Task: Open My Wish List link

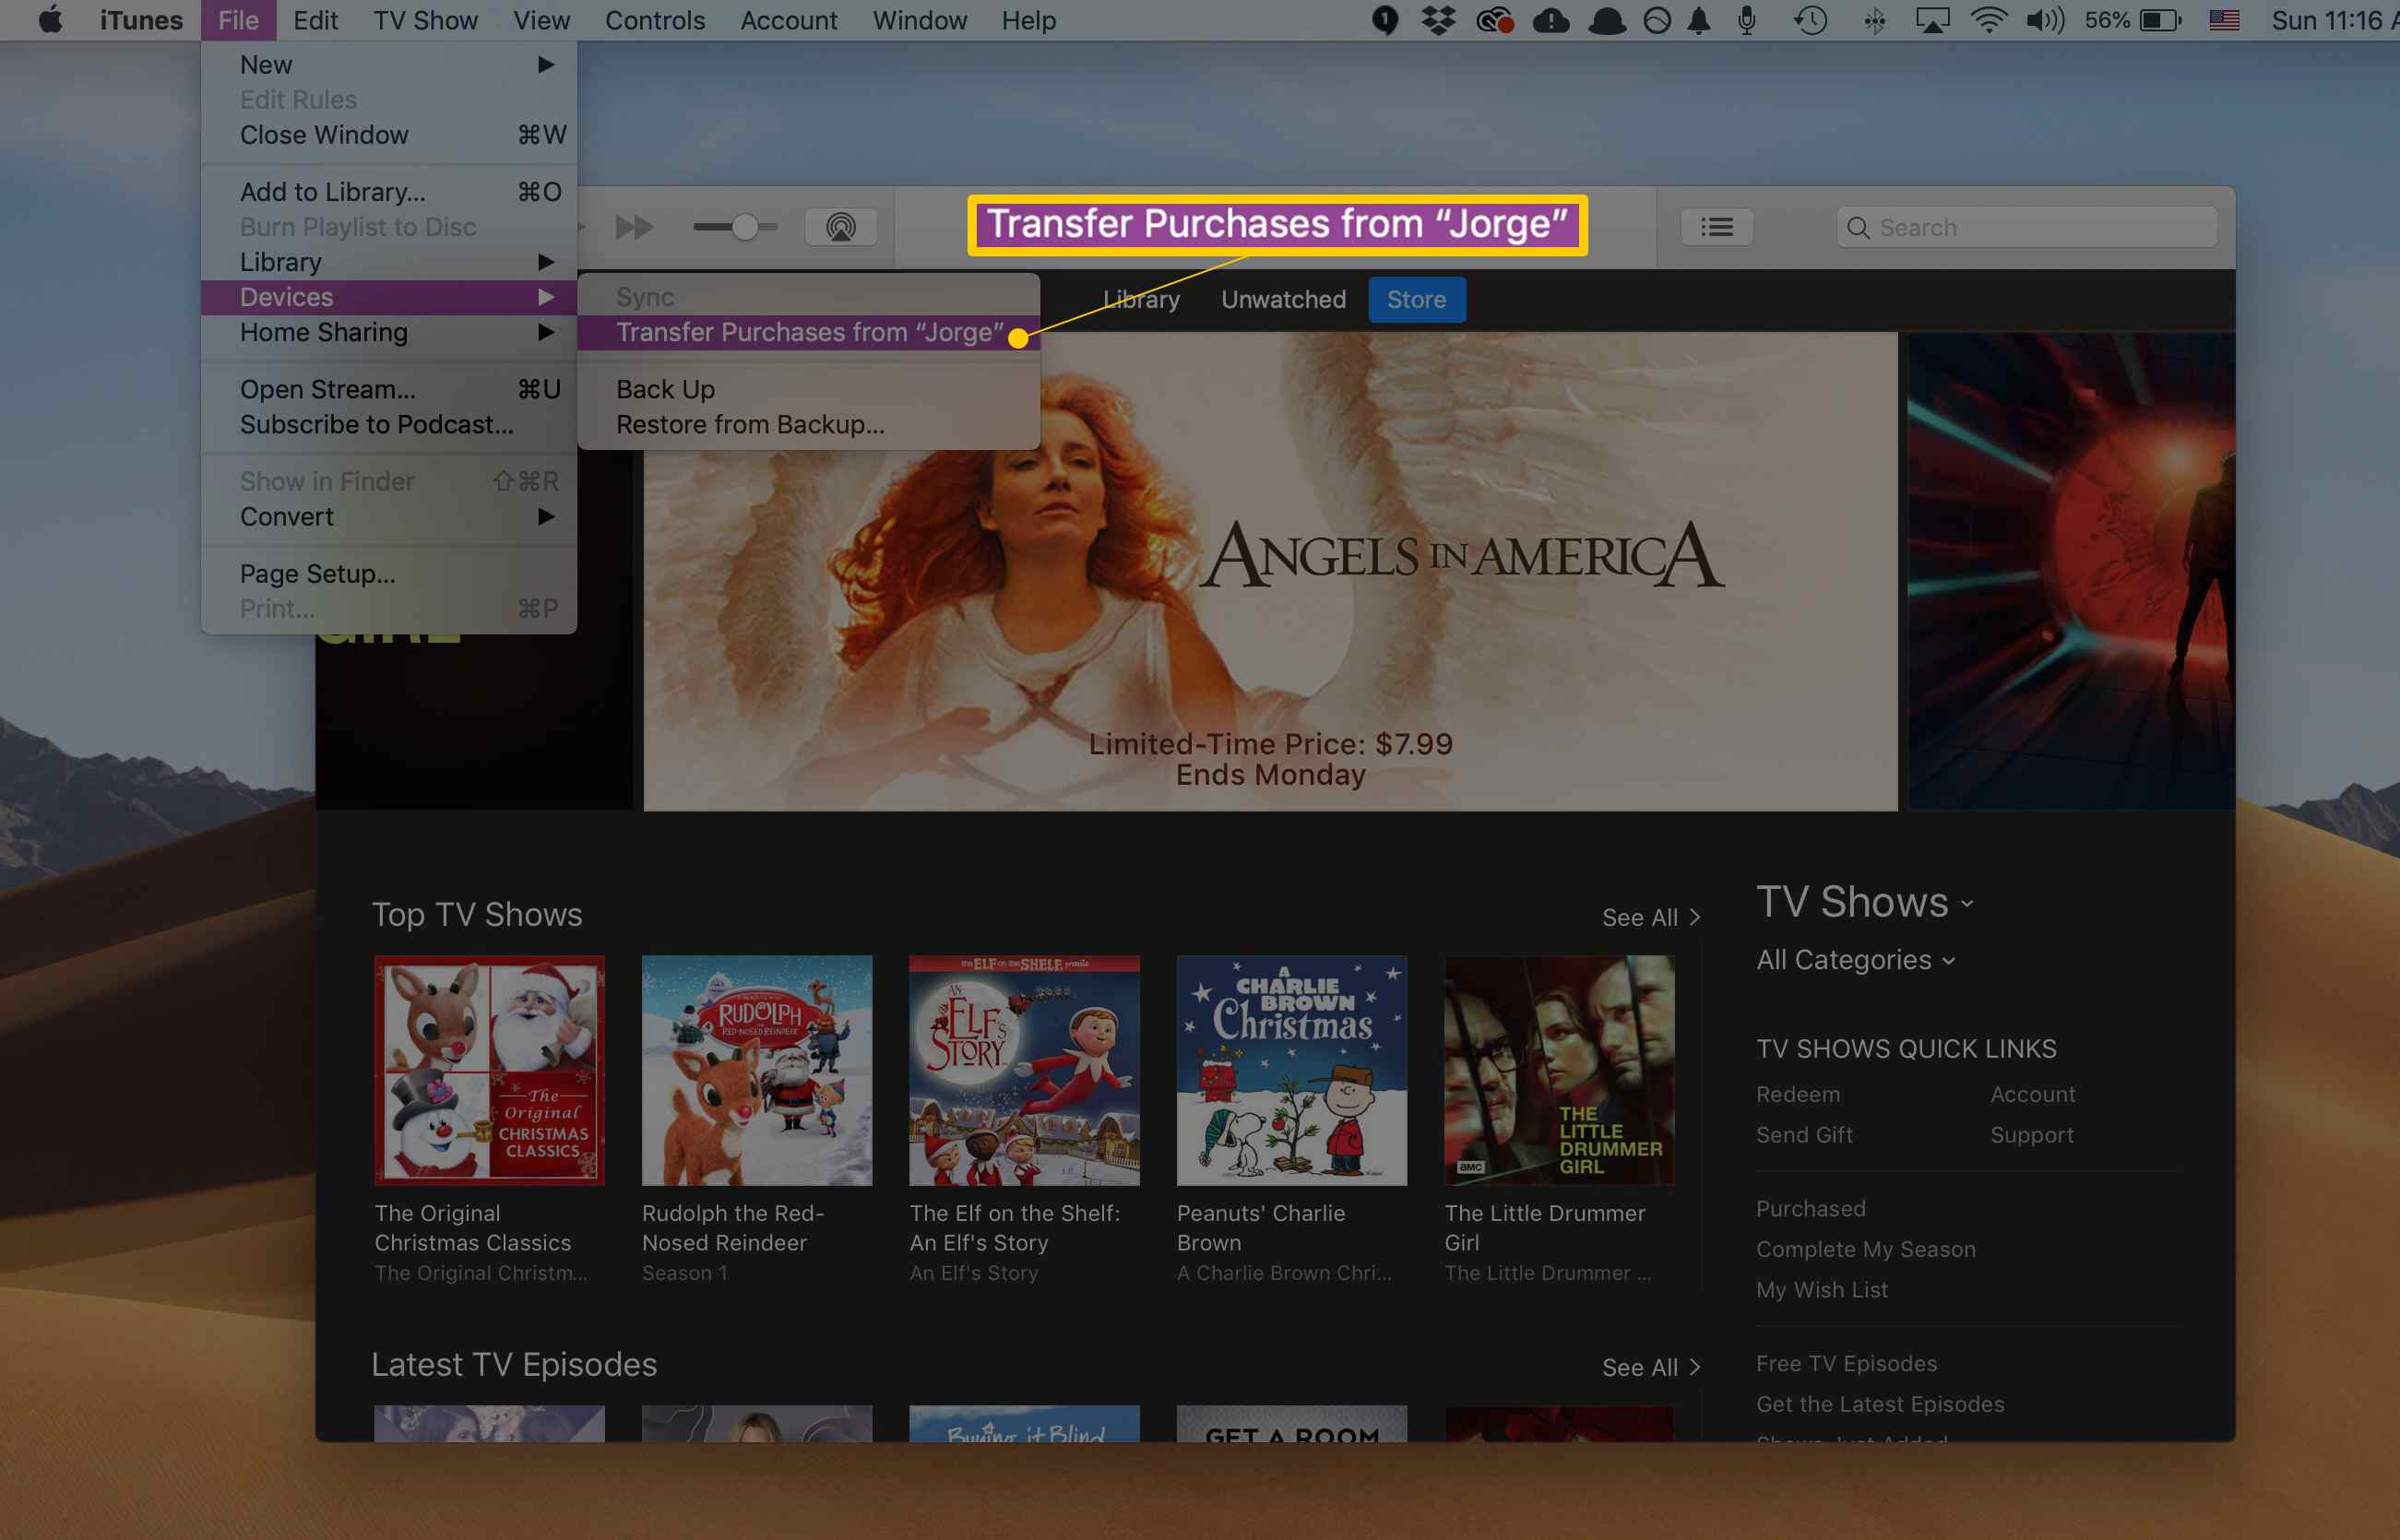Action: click(x=1822, y=1290)
